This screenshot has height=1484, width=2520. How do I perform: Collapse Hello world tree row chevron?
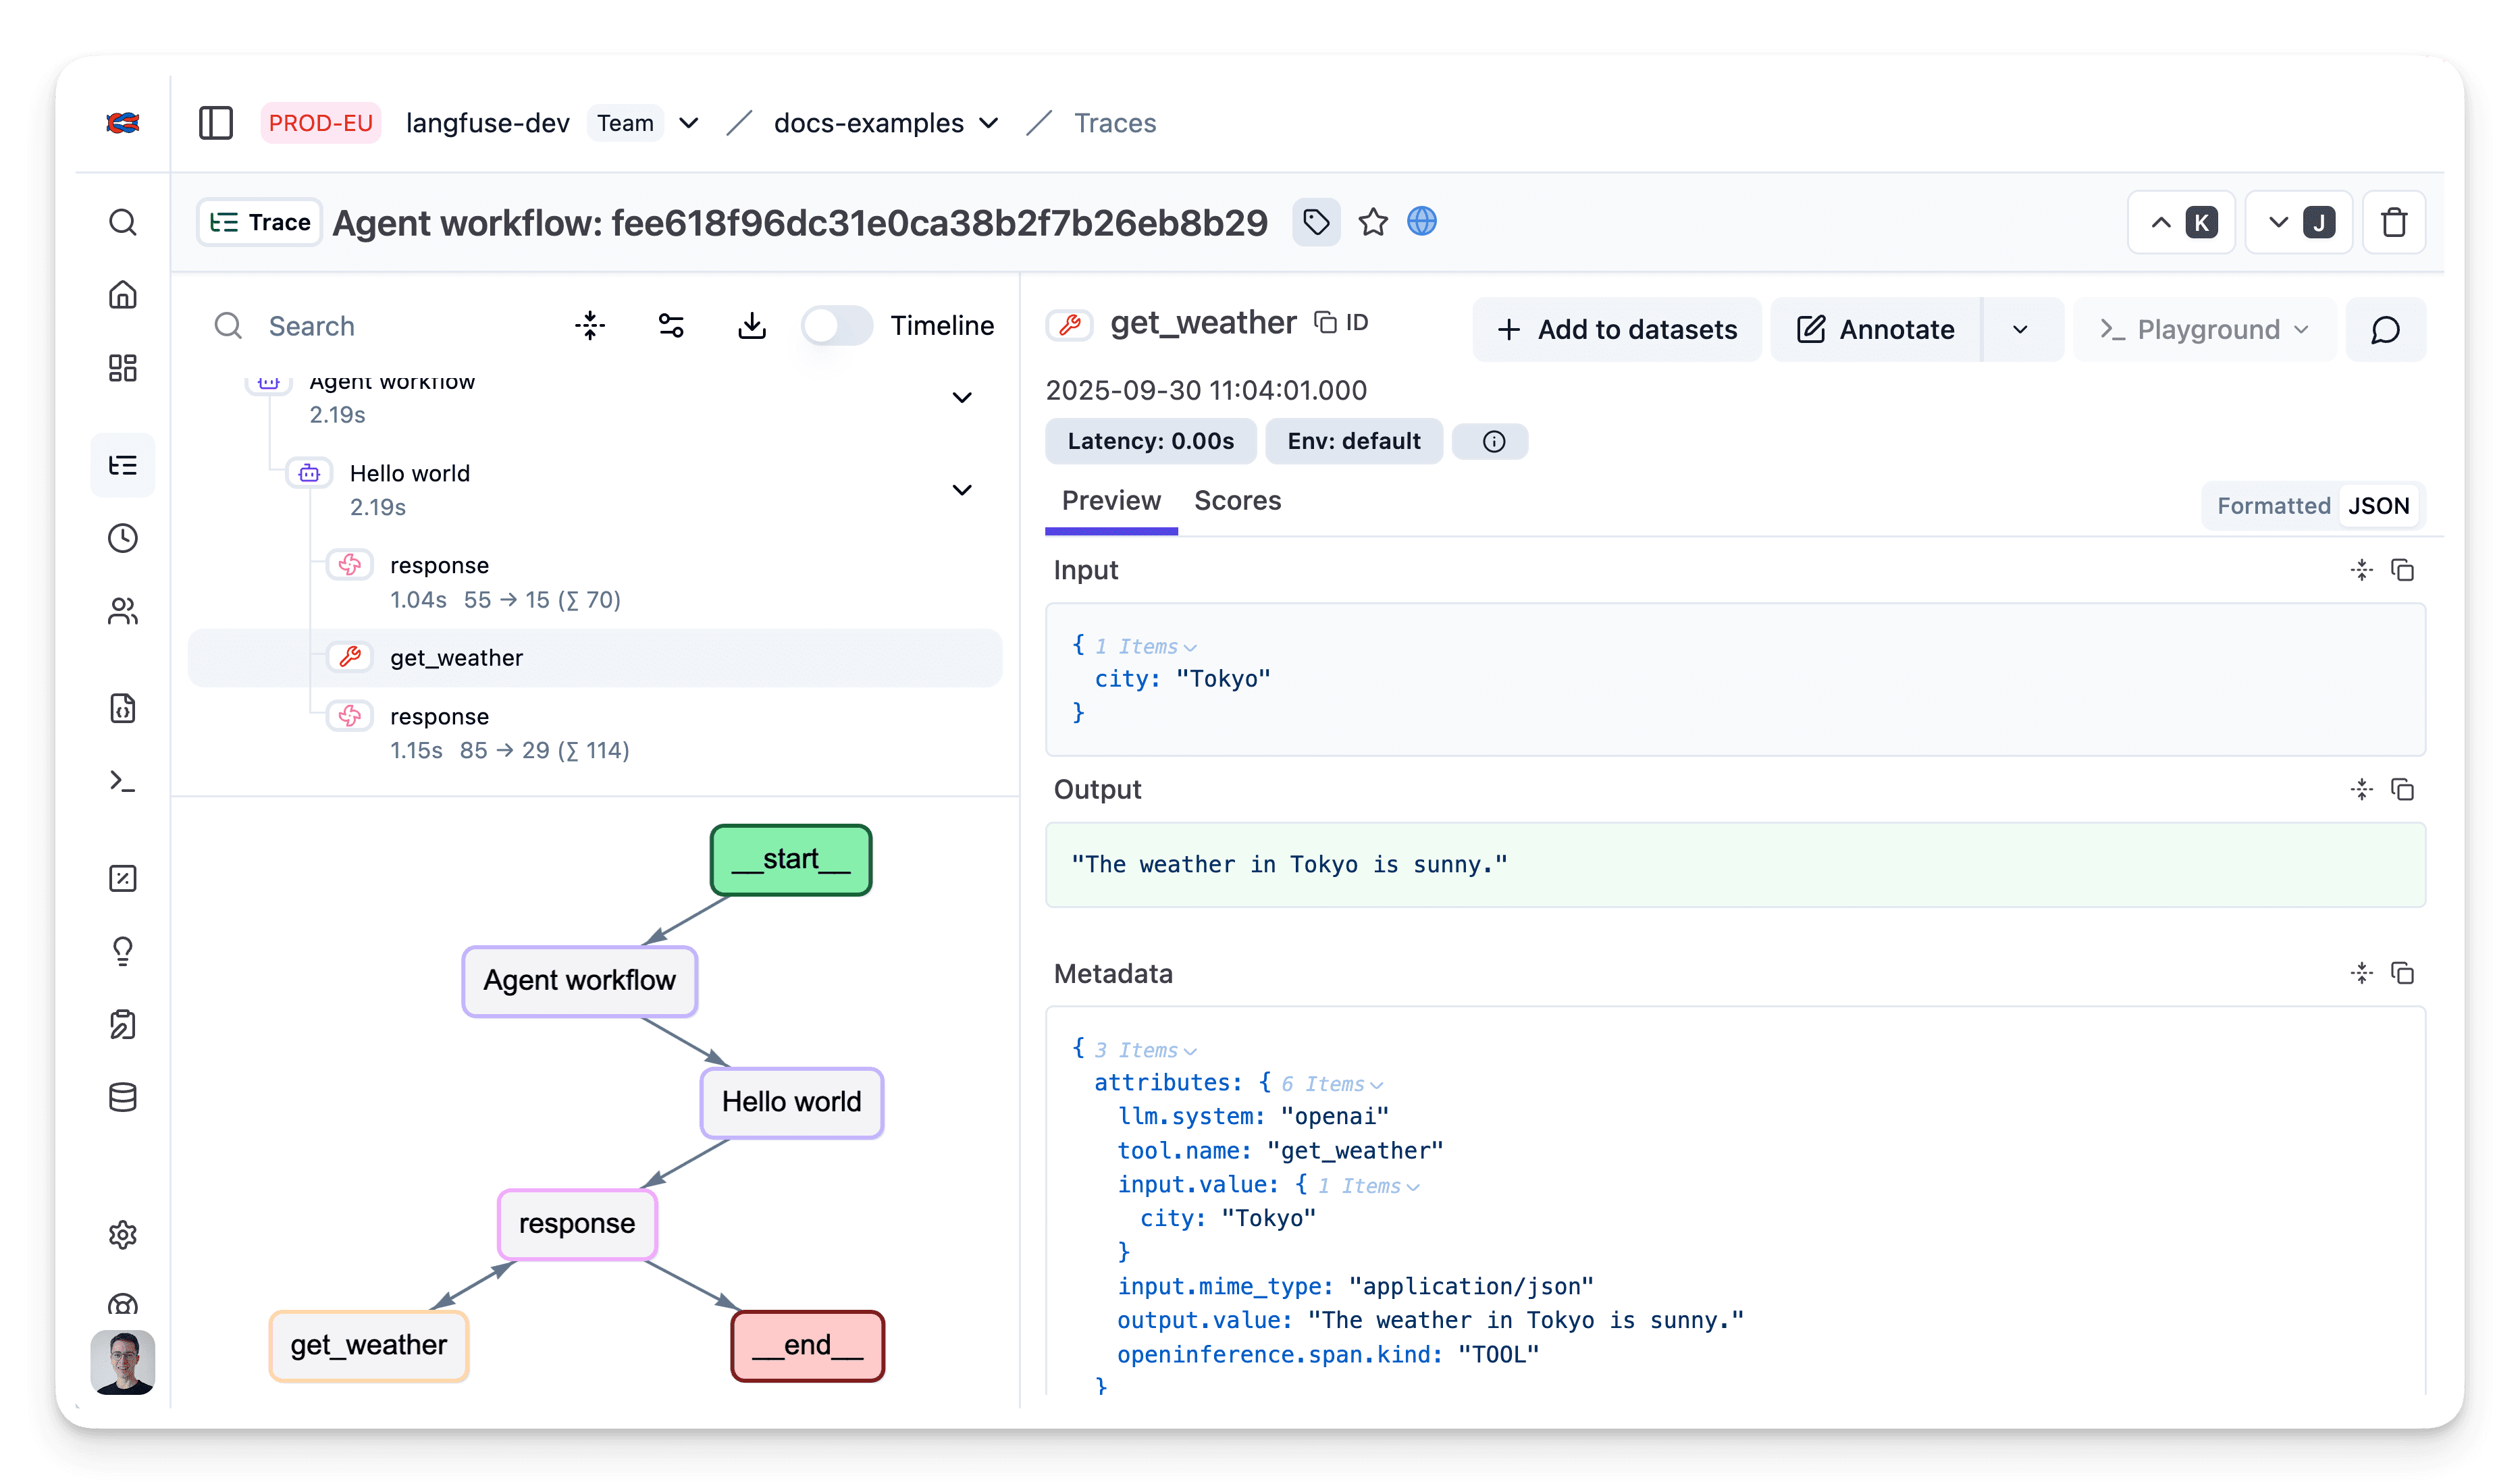tap(962, 490)
